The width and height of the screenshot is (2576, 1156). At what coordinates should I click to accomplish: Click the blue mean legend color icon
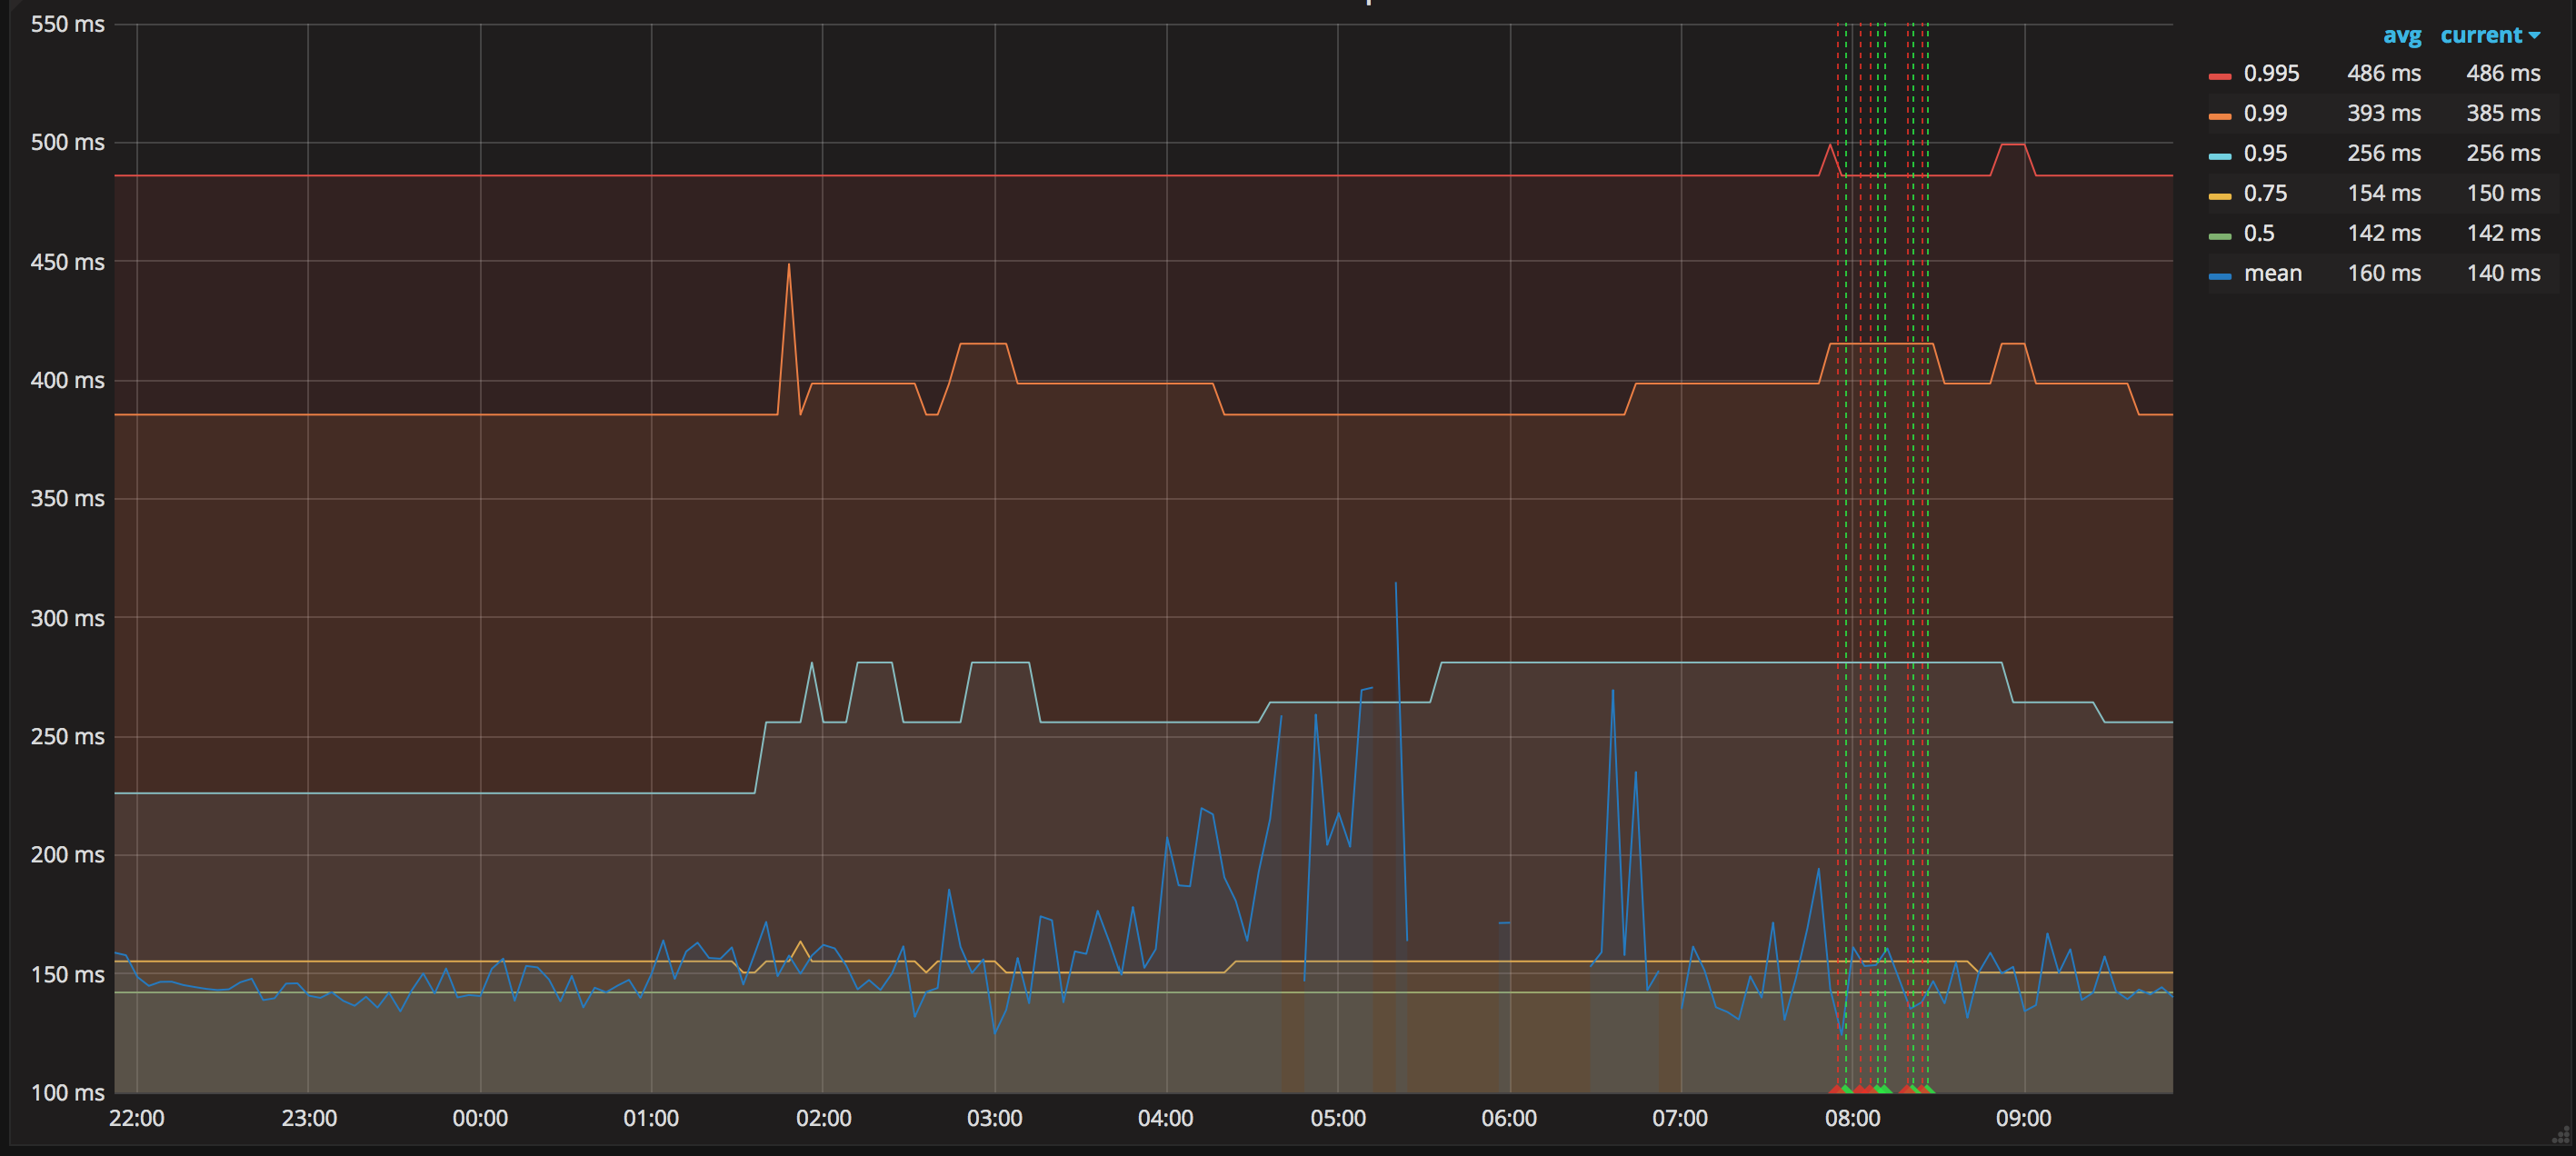(2218, 272)
